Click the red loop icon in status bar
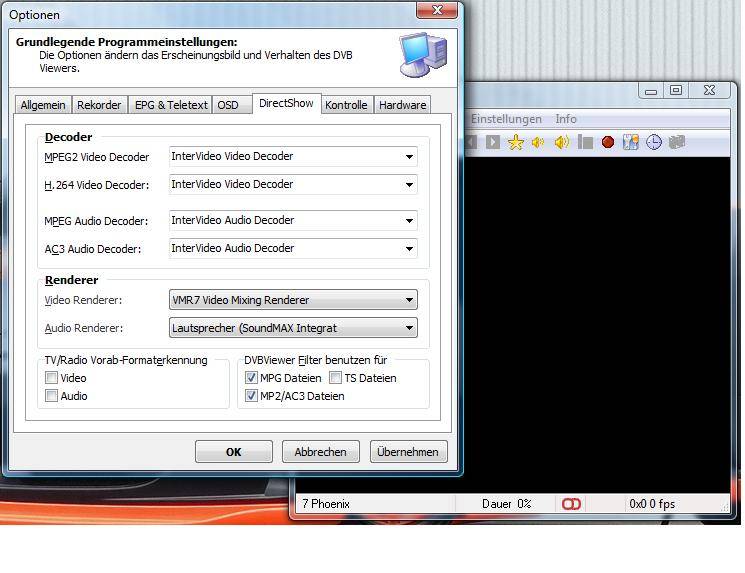The image size is (745, 573). tap(571, 504)
